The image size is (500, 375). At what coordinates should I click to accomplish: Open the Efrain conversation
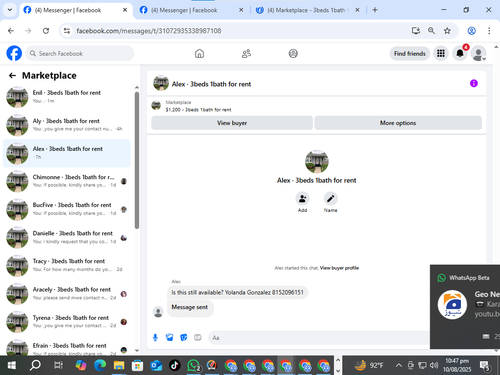click(x=67, y=347)
